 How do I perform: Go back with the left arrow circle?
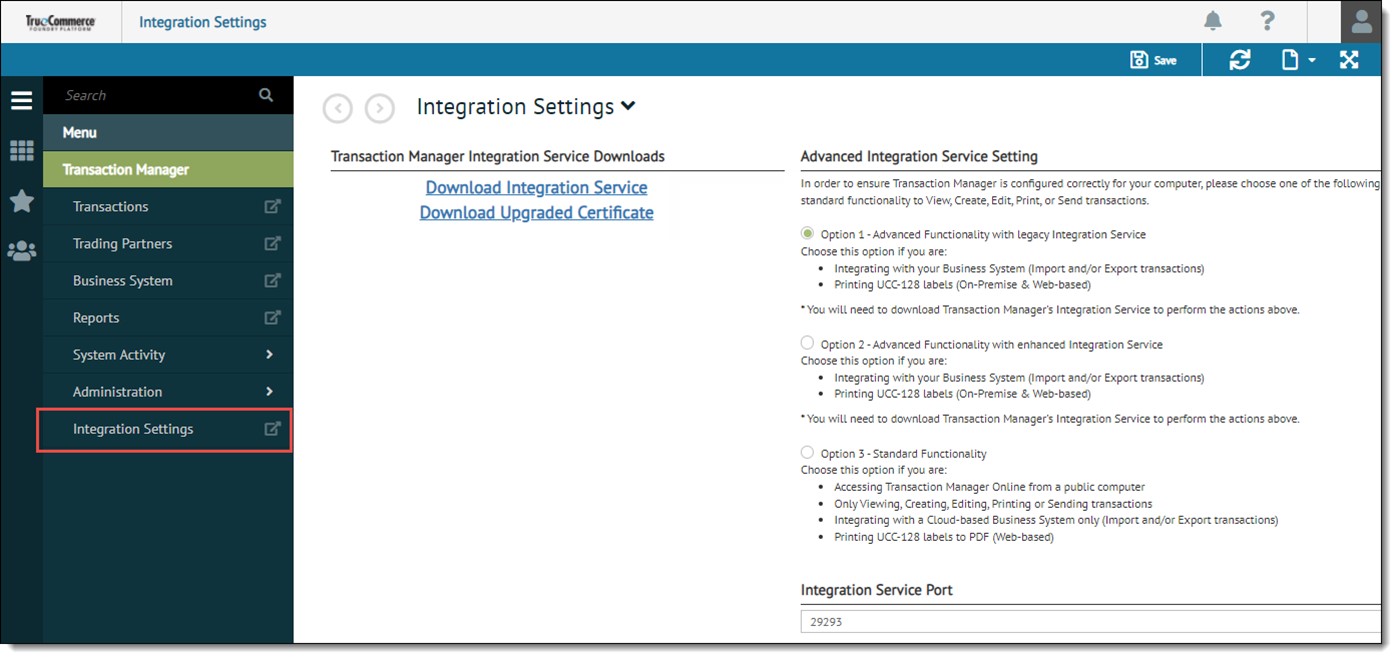pyautogui.click(x=338, y=108)
